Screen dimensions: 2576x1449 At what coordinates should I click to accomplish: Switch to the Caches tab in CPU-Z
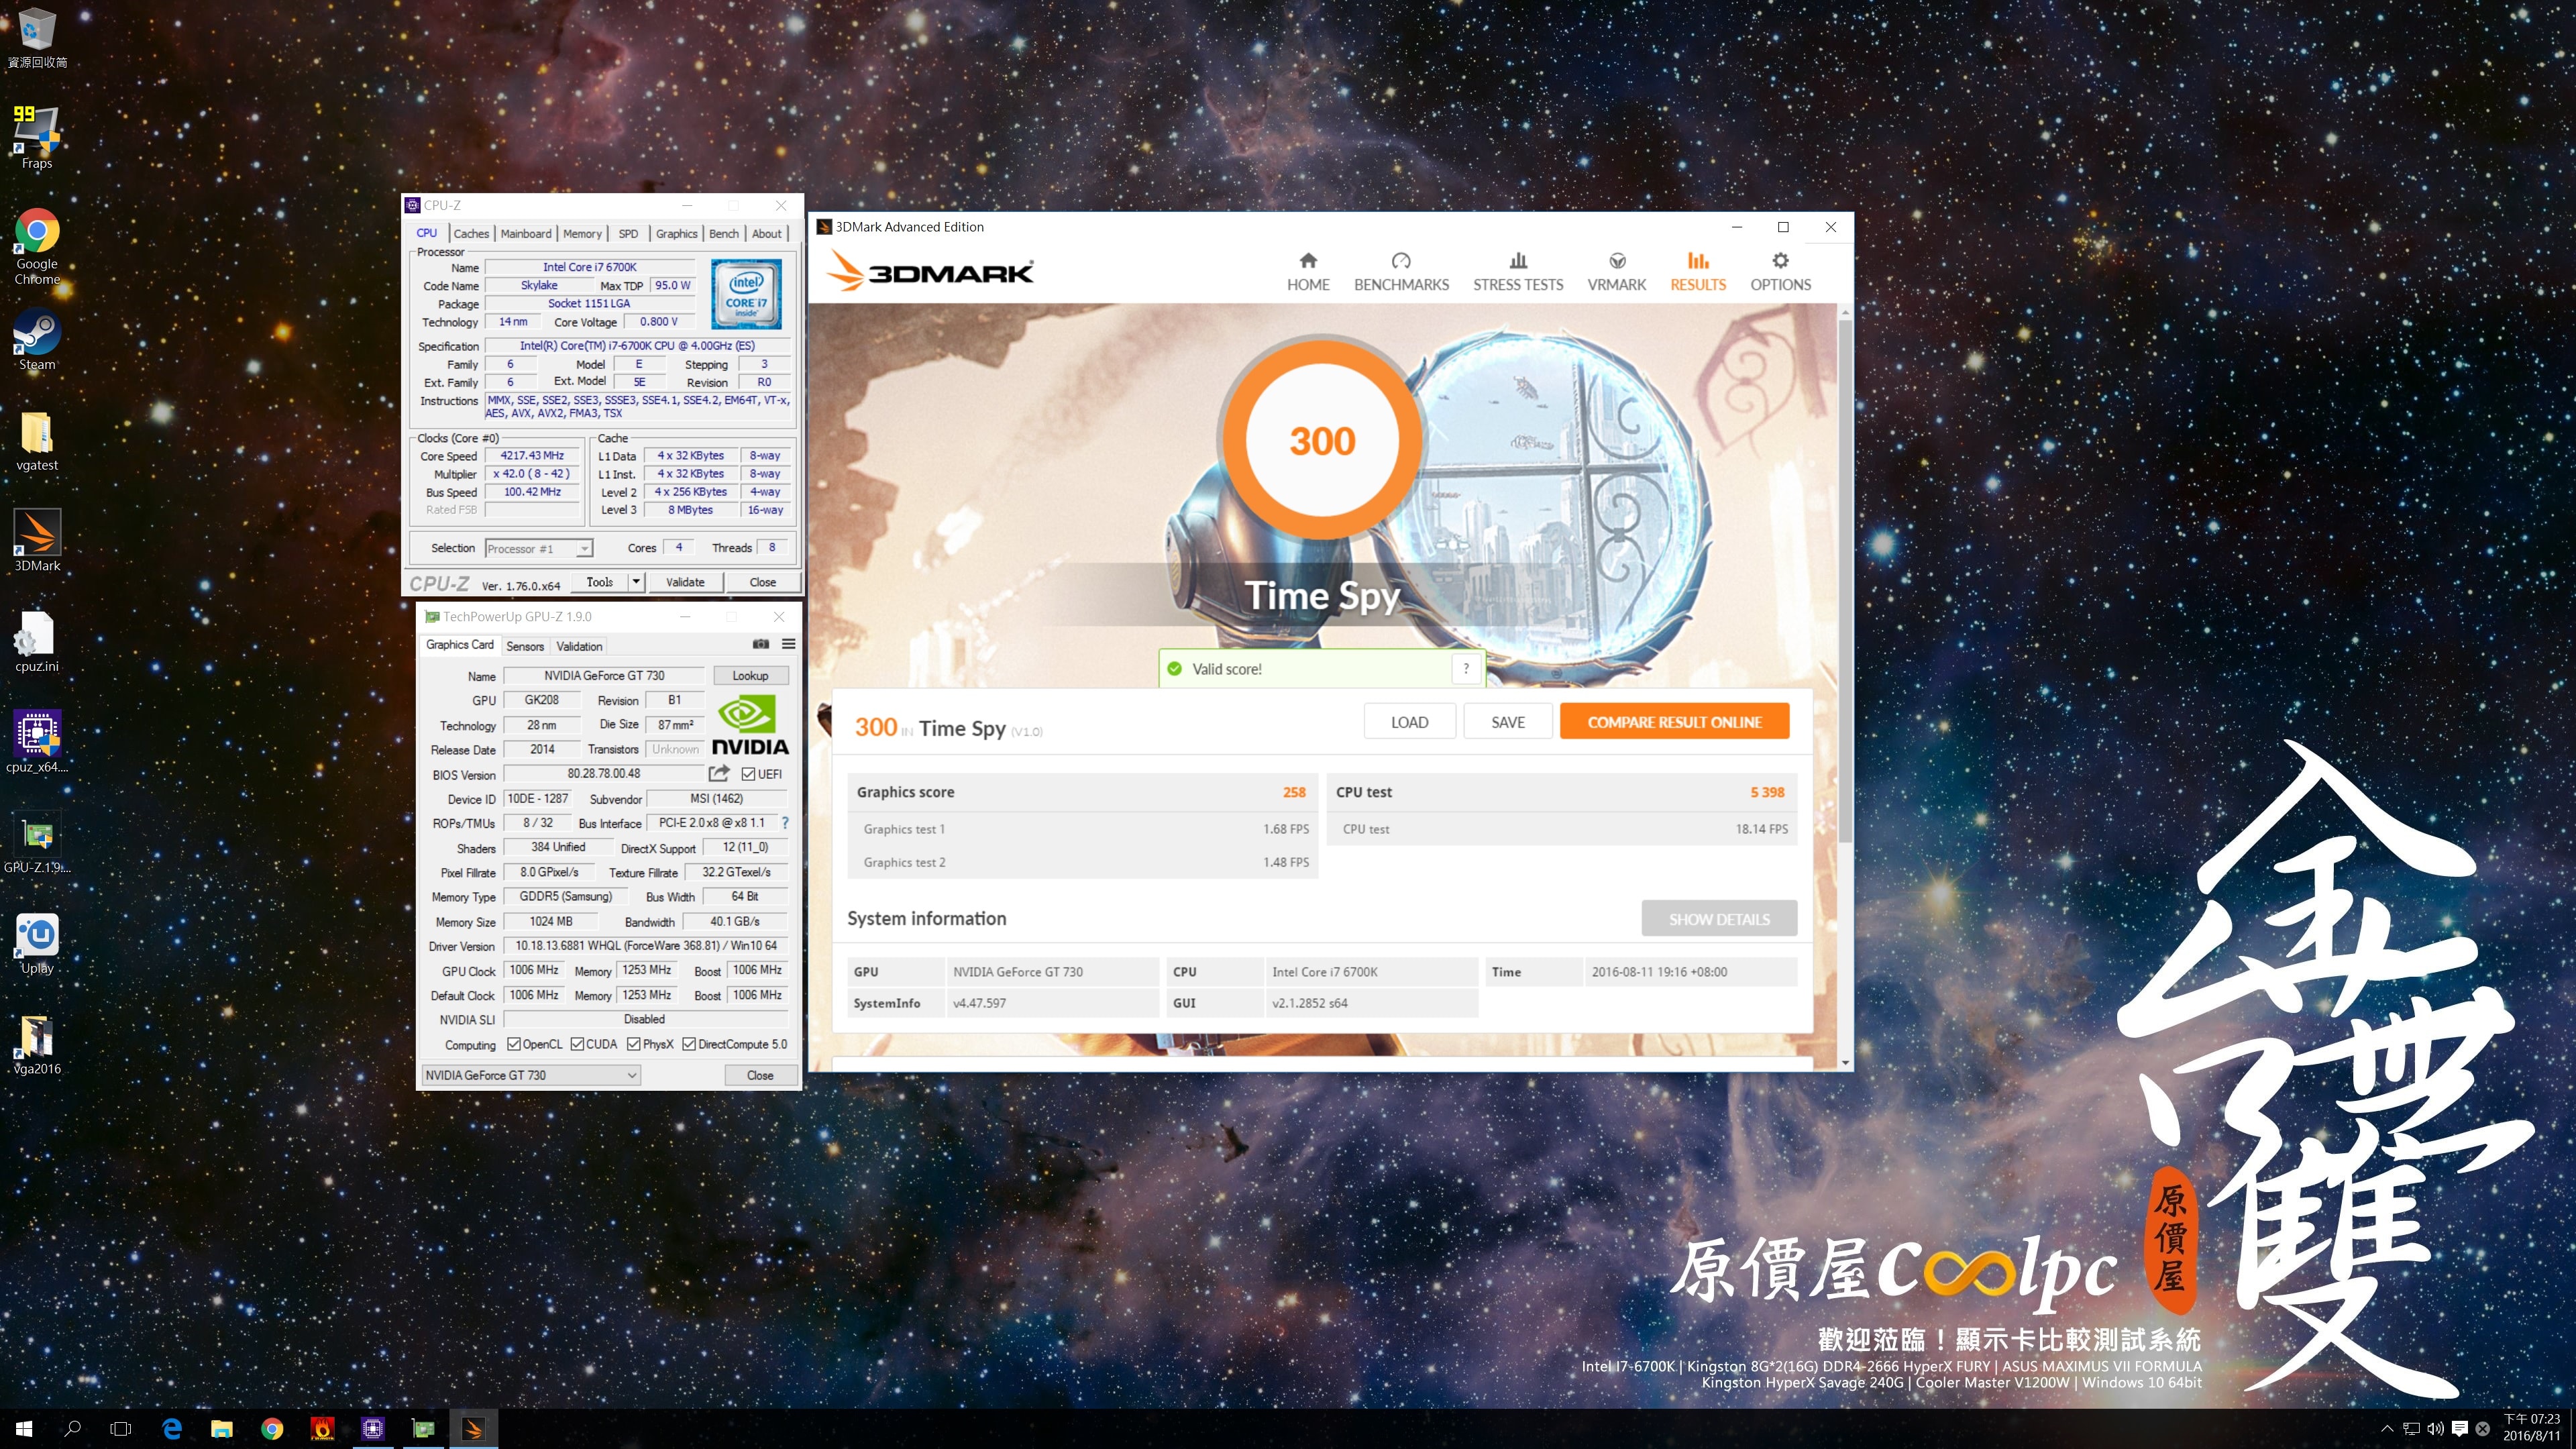[x=471, y=233]
